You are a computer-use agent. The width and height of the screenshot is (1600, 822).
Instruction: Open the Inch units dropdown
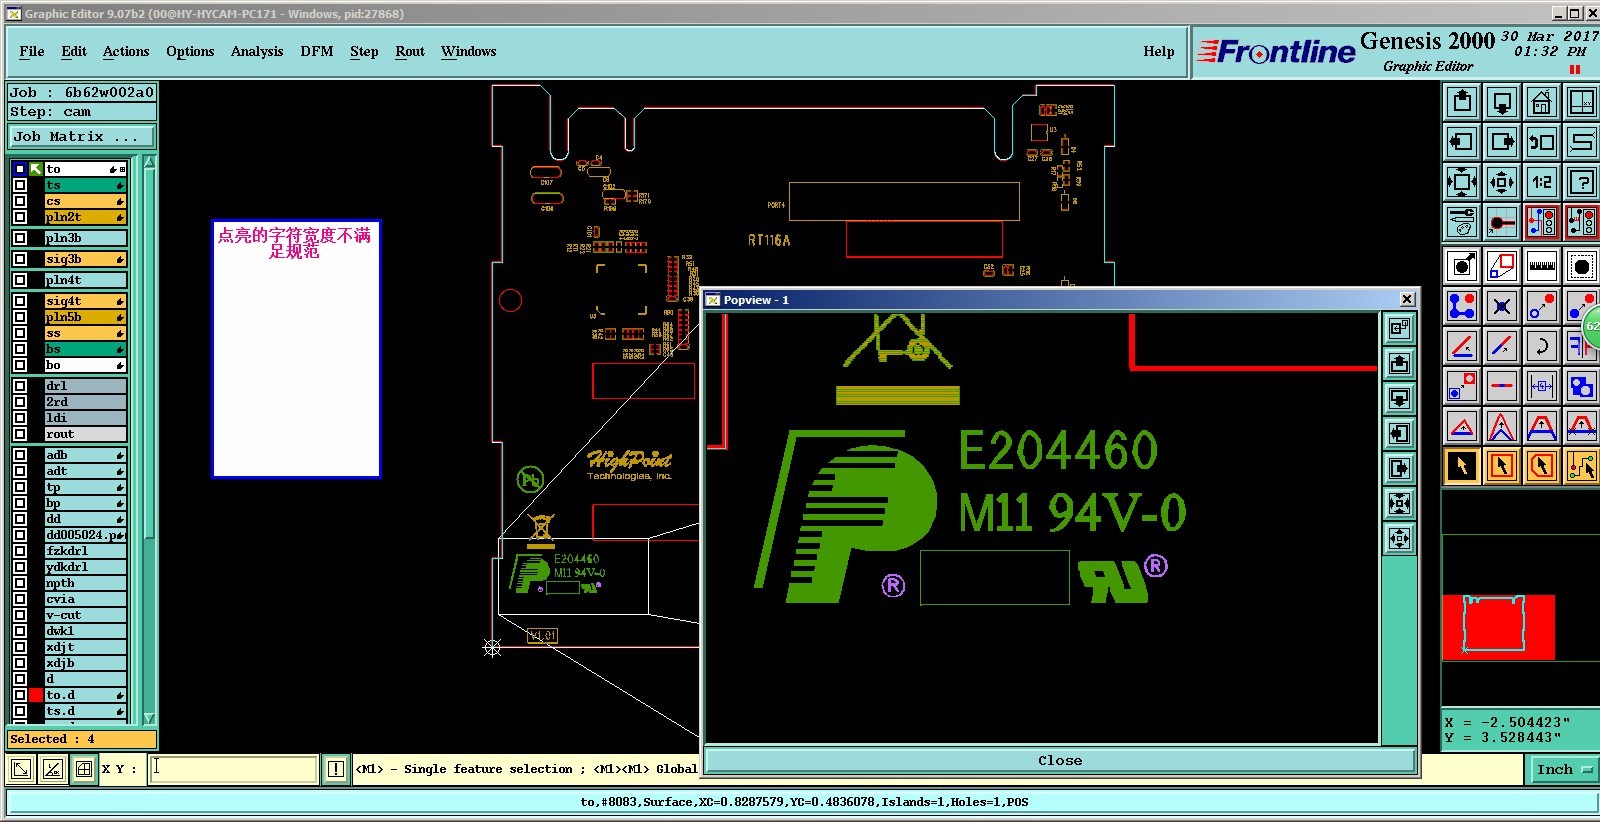click(x=1564, y=769)
